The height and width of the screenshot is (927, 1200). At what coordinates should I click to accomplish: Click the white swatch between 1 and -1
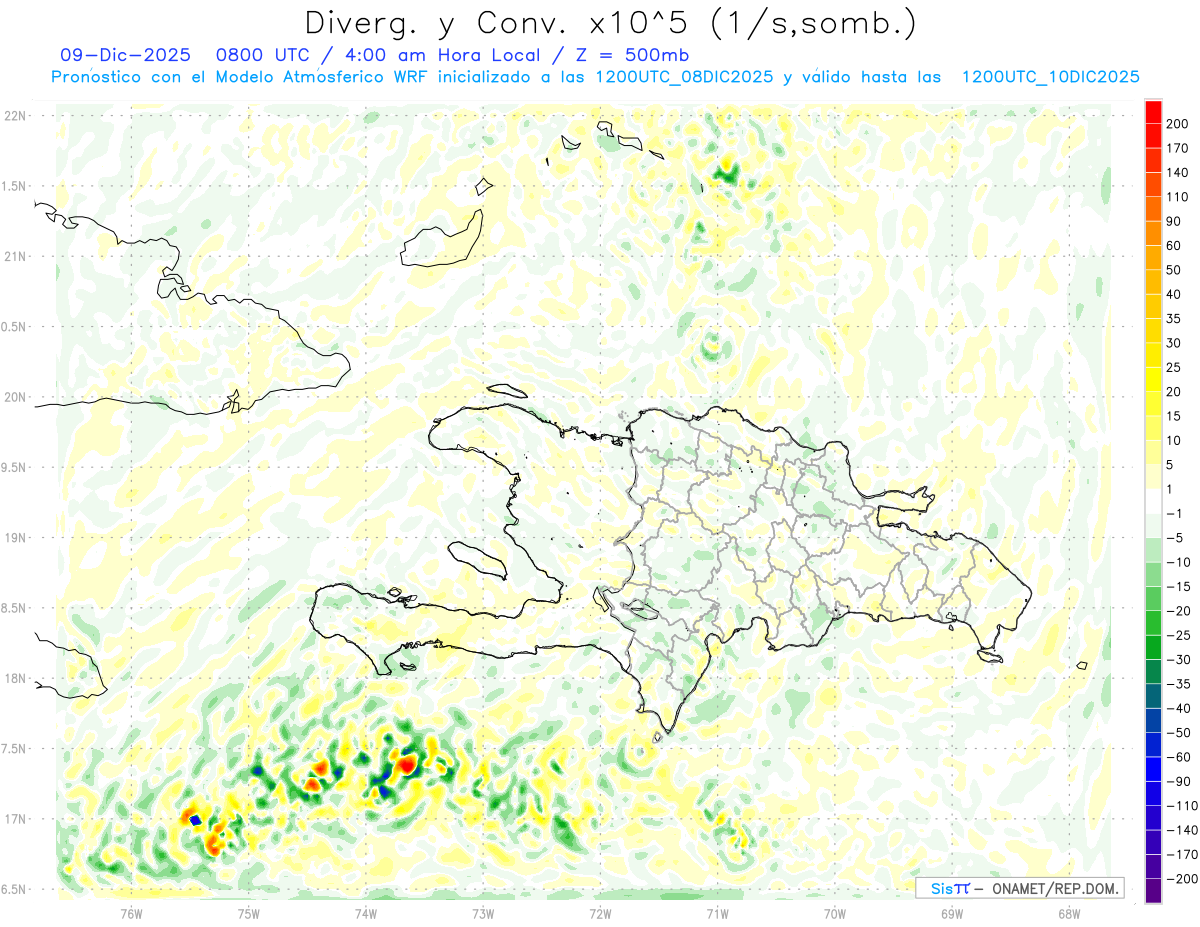(1153, 502)
